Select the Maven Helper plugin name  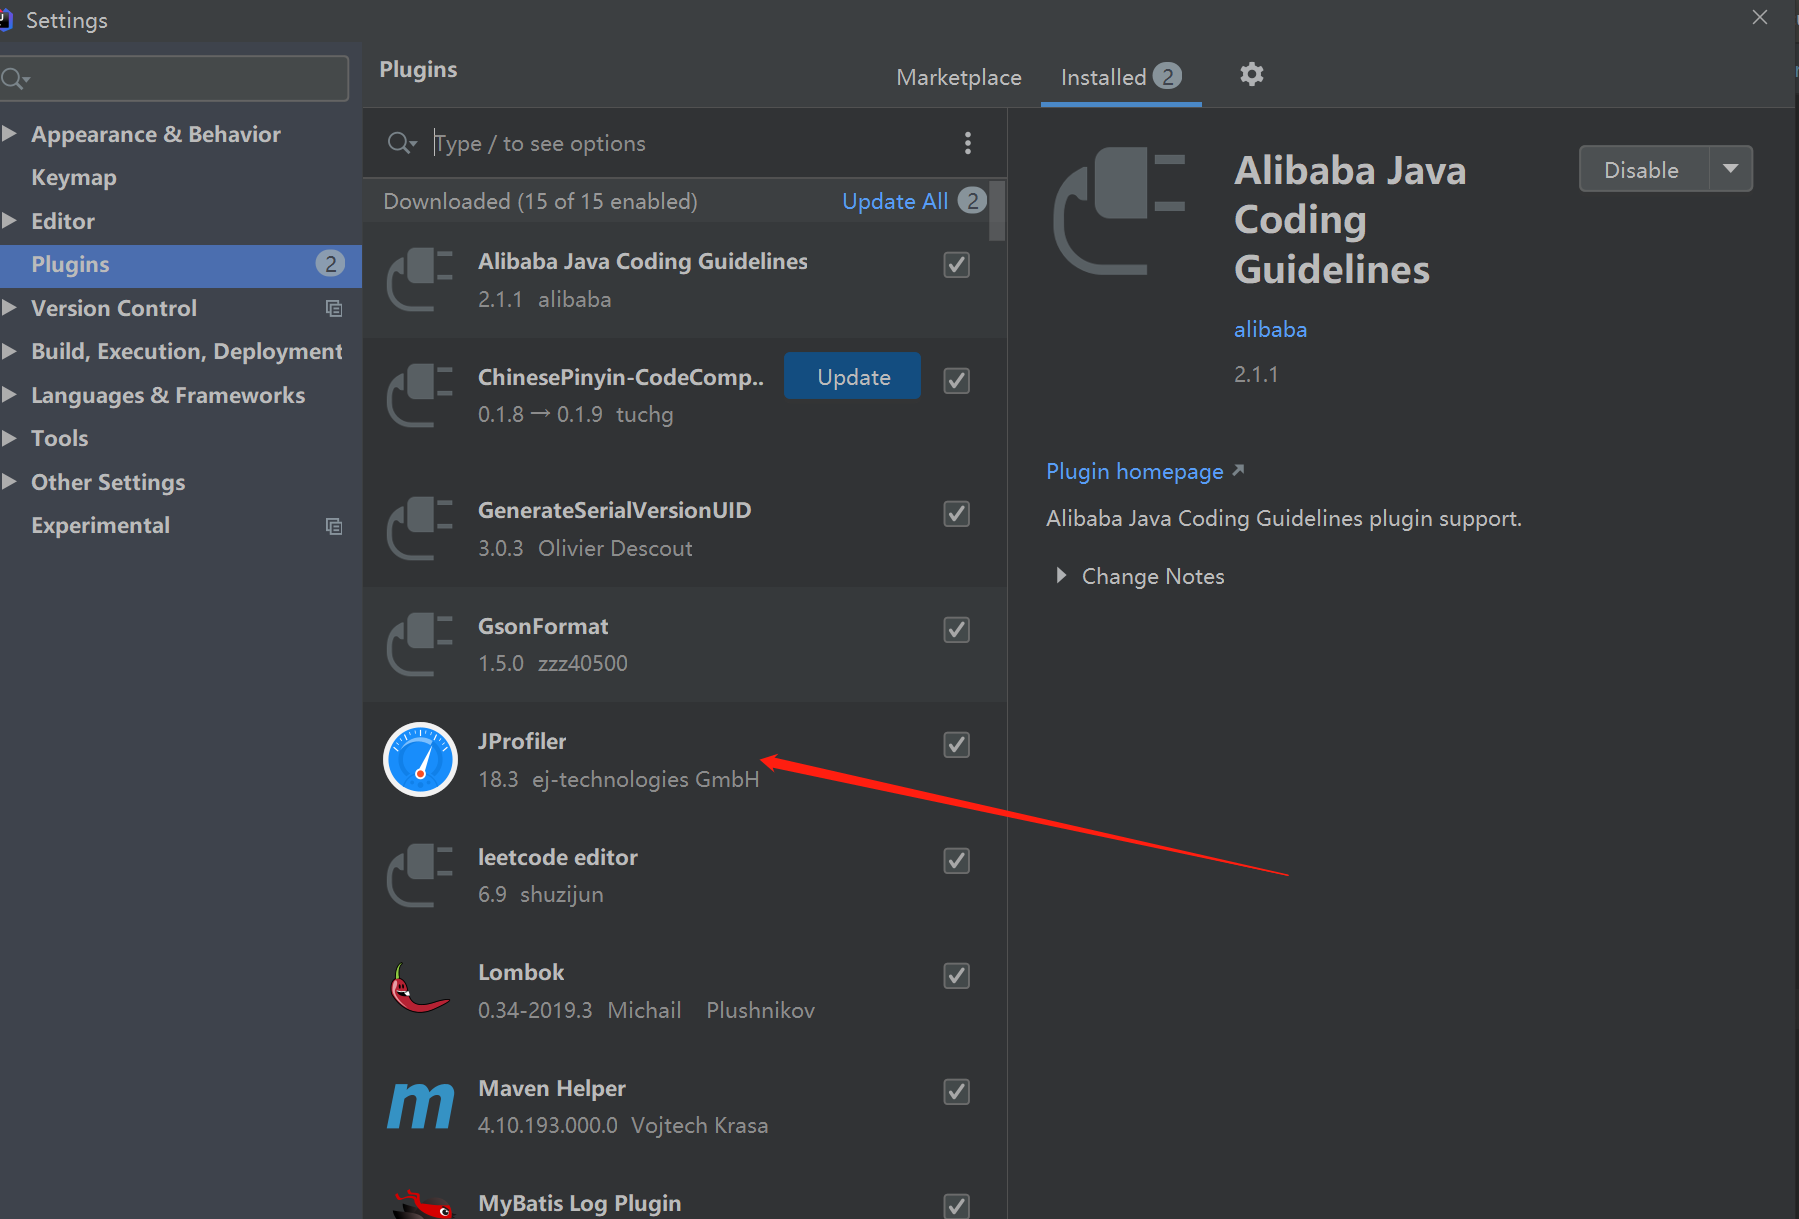click(x=552, y=1088)
